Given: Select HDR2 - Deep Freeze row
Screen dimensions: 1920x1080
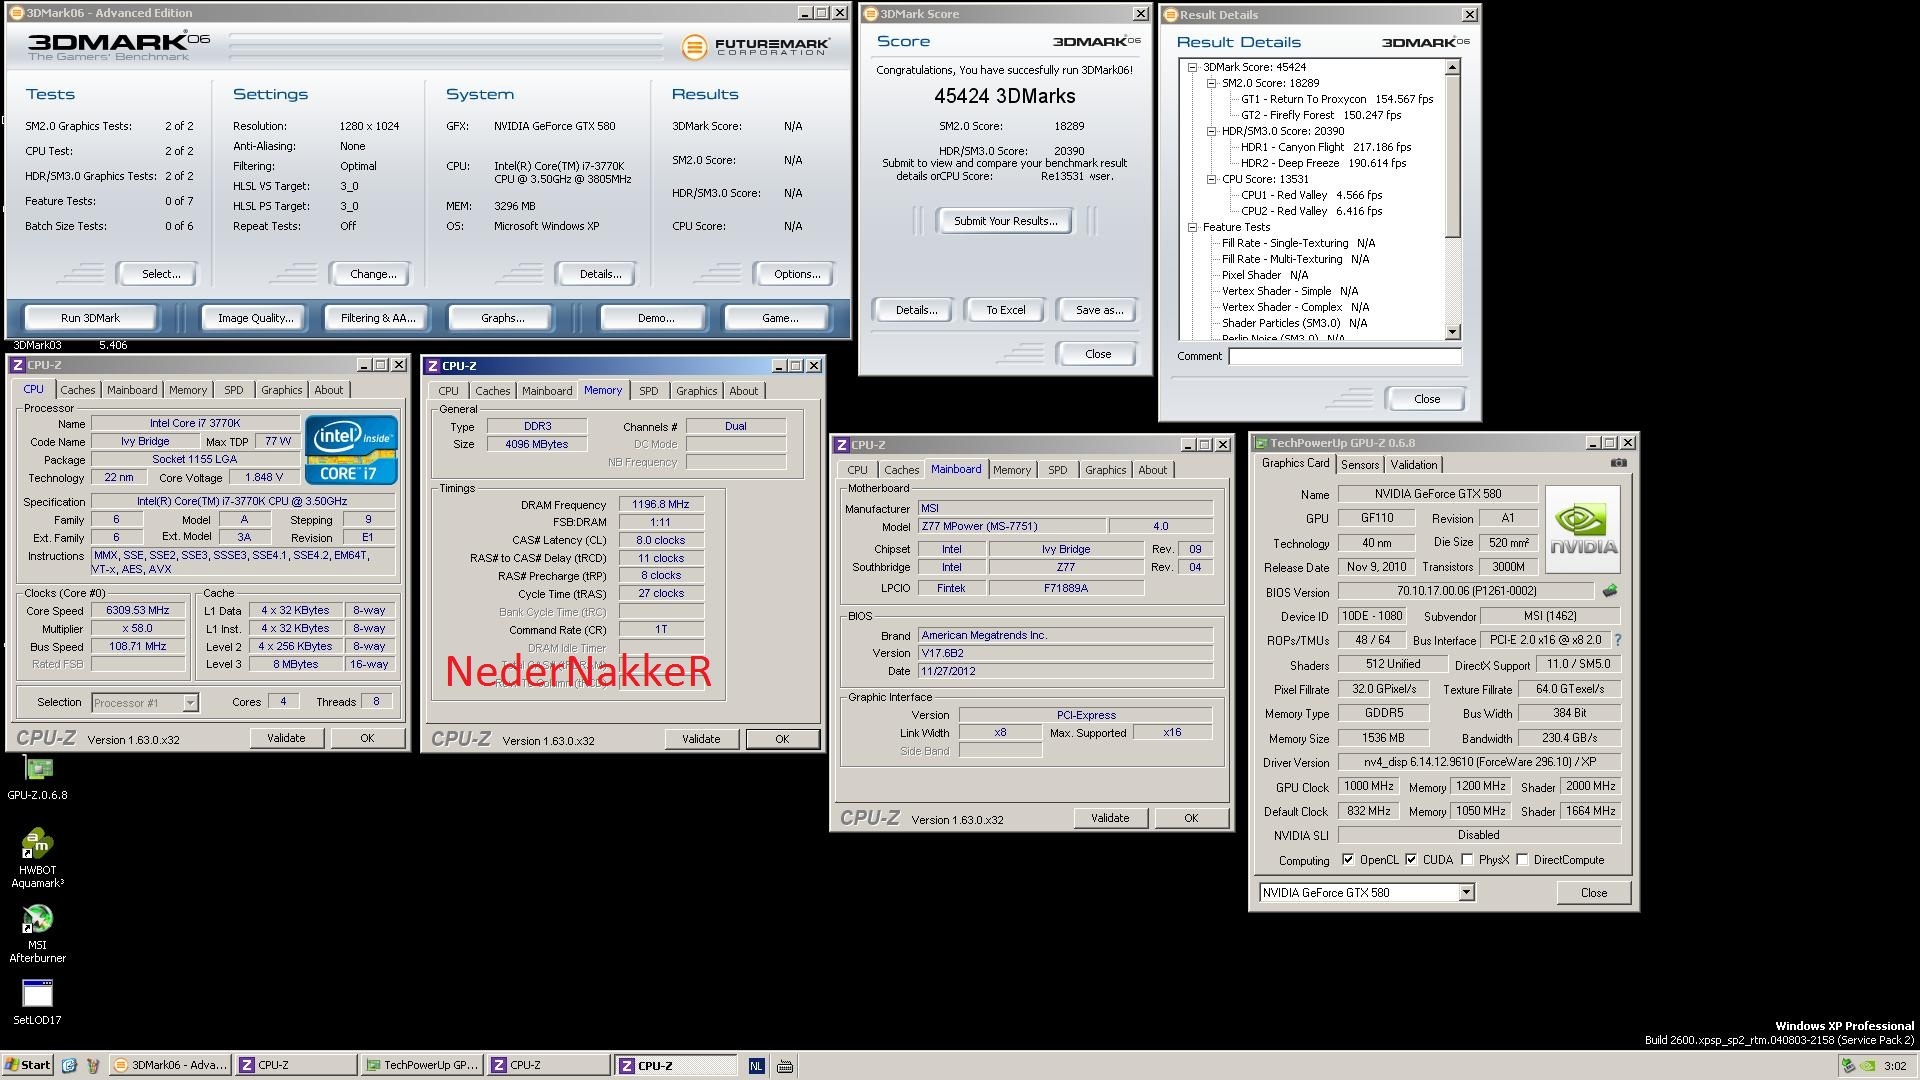Looking at the screenshot, I should (1323, 164).
